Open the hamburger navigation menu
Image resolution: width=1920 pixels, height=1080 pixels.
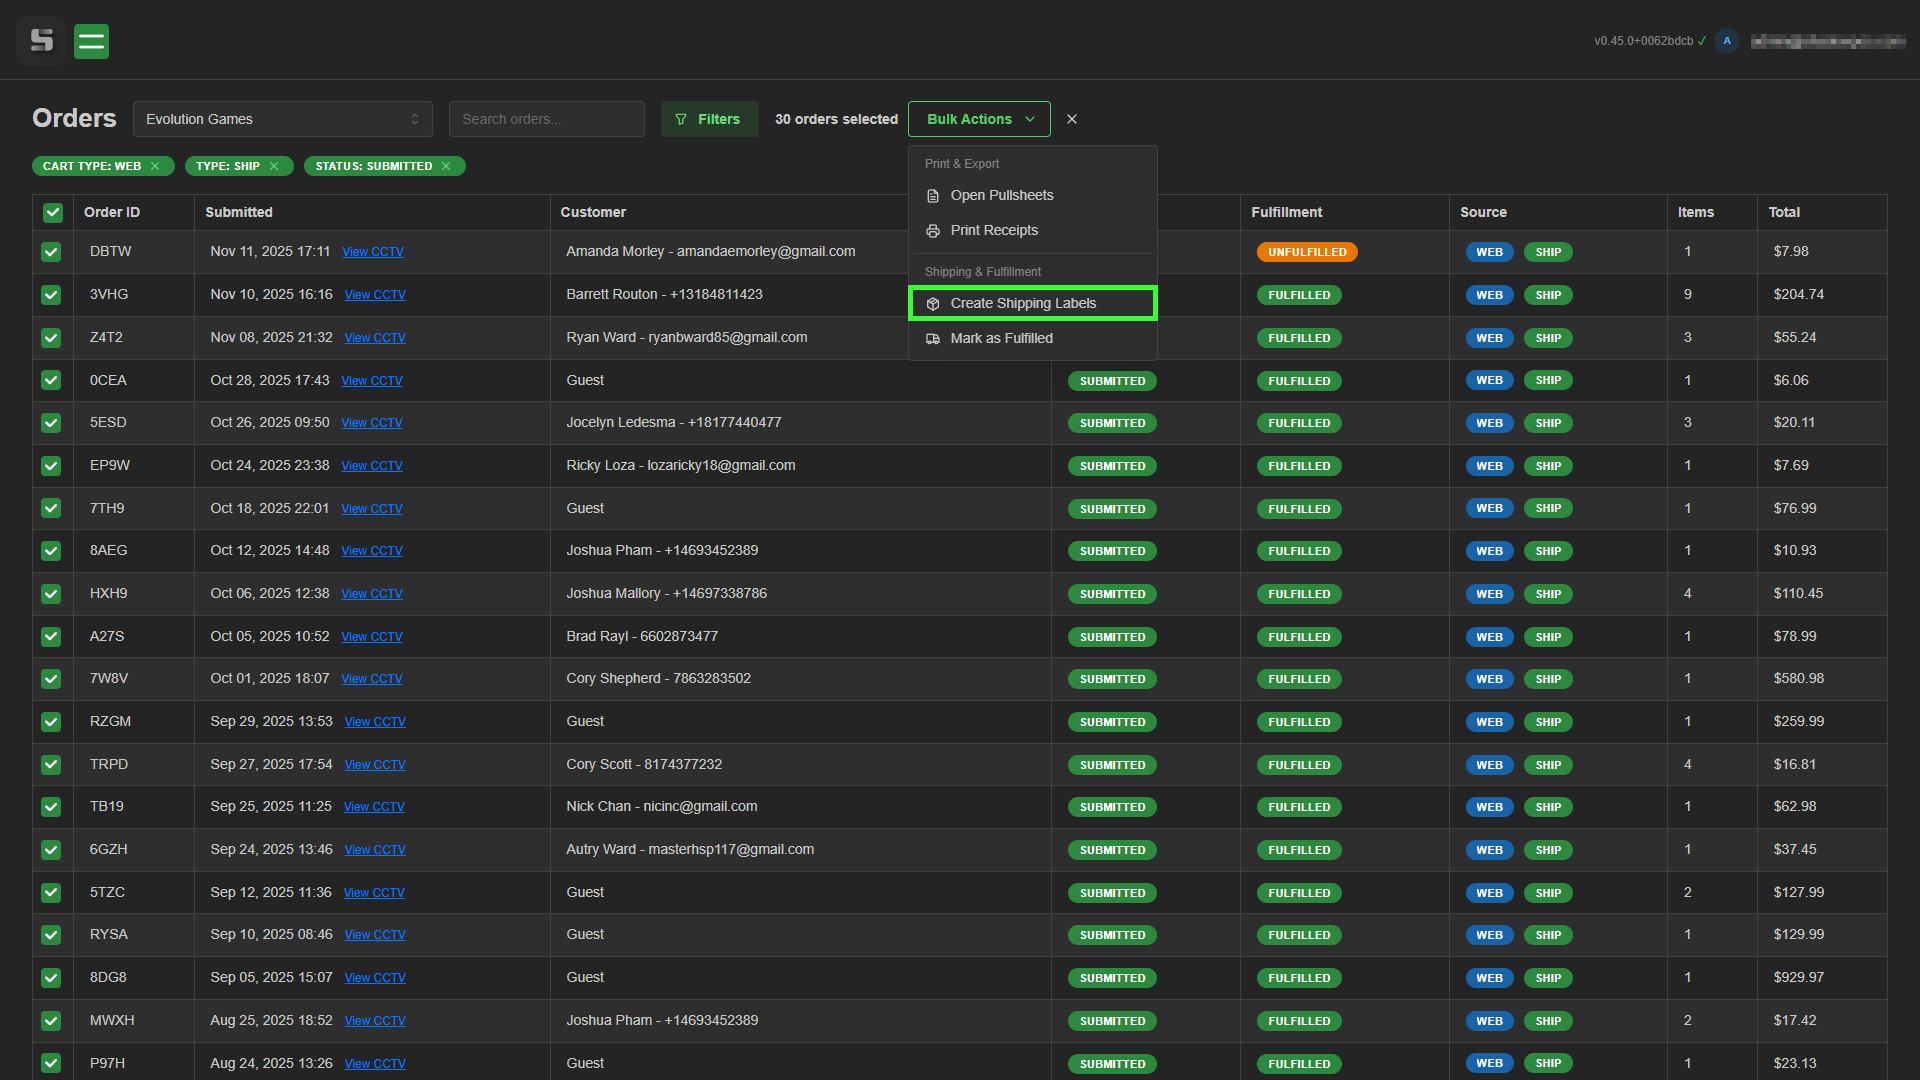click(x=91, y=41)
